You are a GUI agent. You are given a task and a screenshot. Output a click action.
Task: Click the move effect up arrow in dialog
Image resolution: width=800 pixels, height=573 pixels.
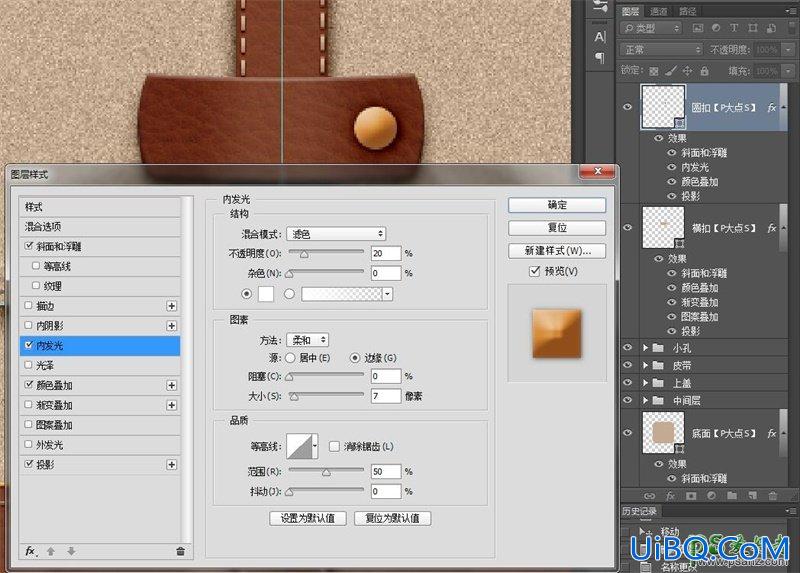[51, 551]
